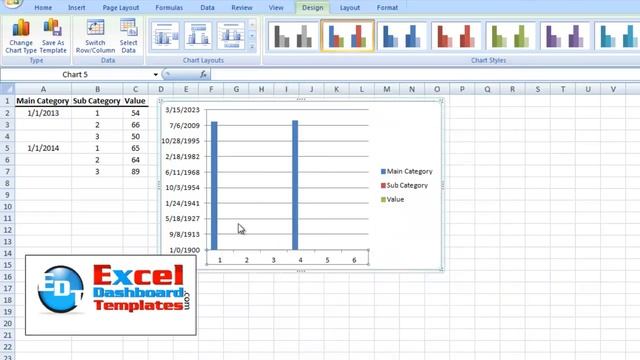Viewport: 640px width, 360px height.
Task: Choose the third chart layout thumbnail
Action: (231, 36)
